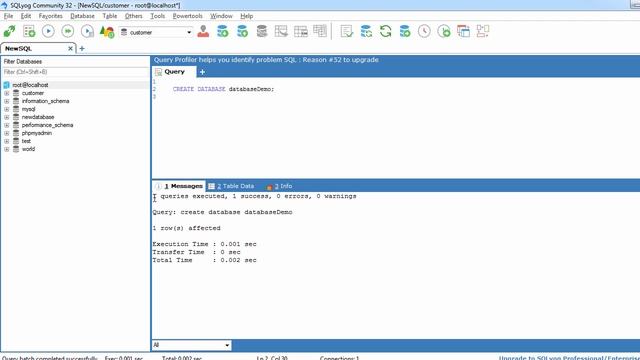The width and height of the screenshot is (640, 360).
Task: Switch to the Query tab
Action: click(174, 72)
